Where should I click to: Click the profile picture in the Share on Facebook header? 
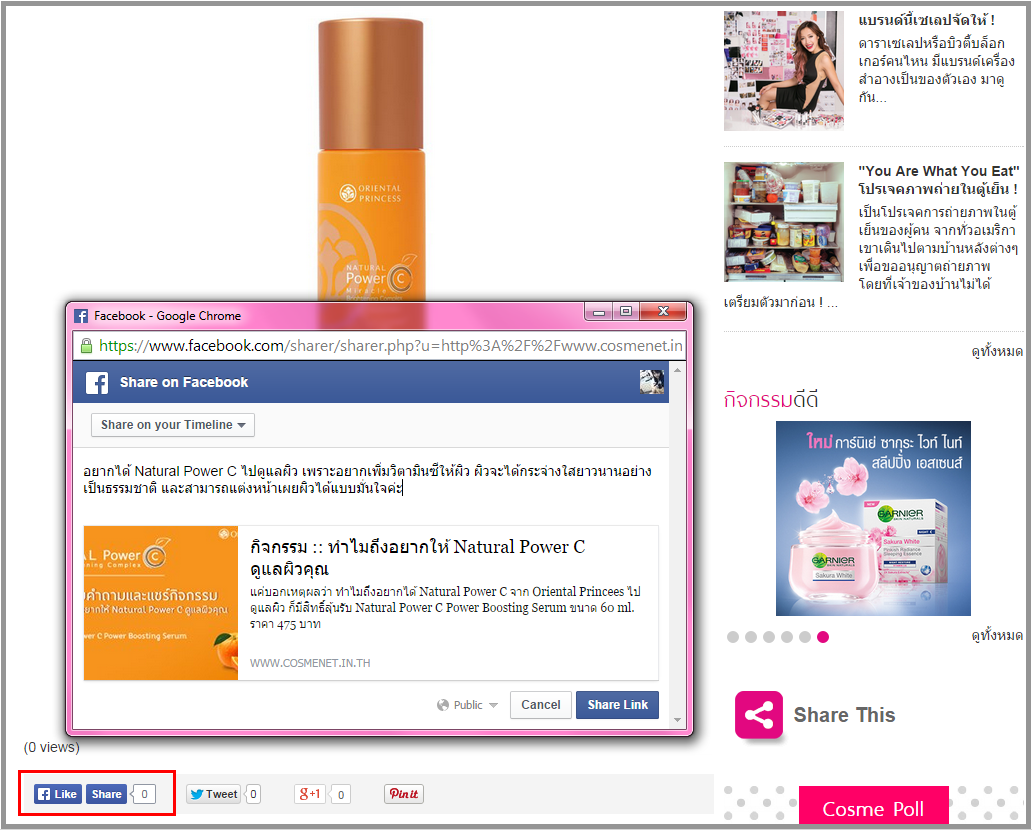coord(652,382)
